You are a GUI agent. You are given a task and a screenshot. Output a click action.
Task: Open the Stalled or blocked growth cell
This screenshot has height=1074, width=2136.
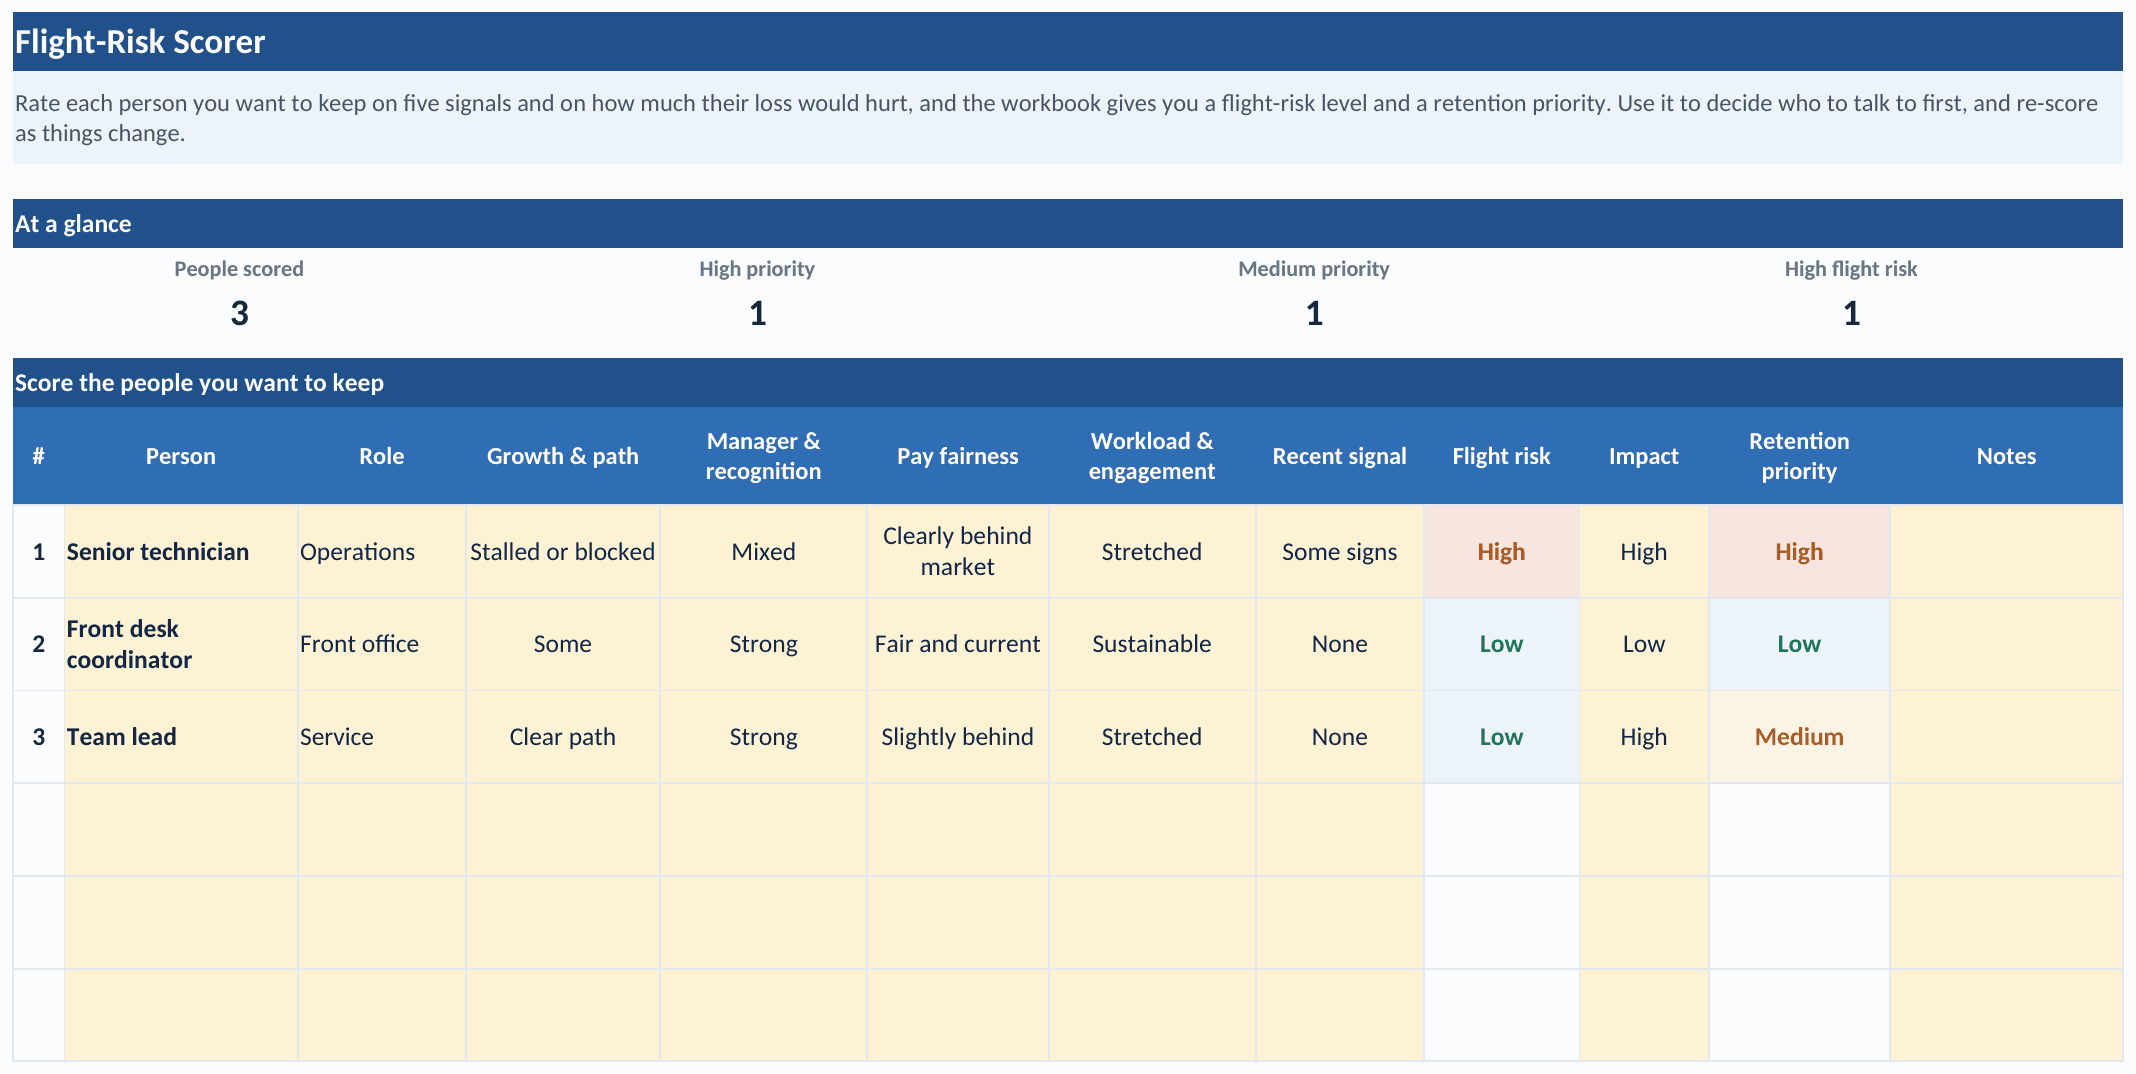click(x=562, y=552)
